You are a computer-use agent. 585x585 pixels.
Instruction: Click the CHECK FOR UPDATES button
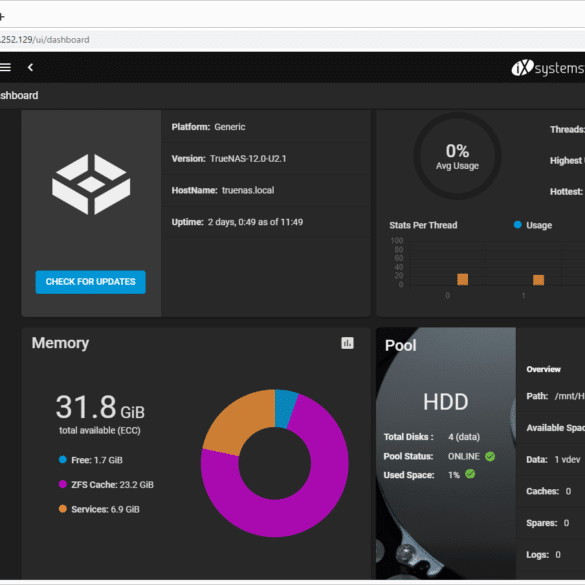tap(90, 282)
